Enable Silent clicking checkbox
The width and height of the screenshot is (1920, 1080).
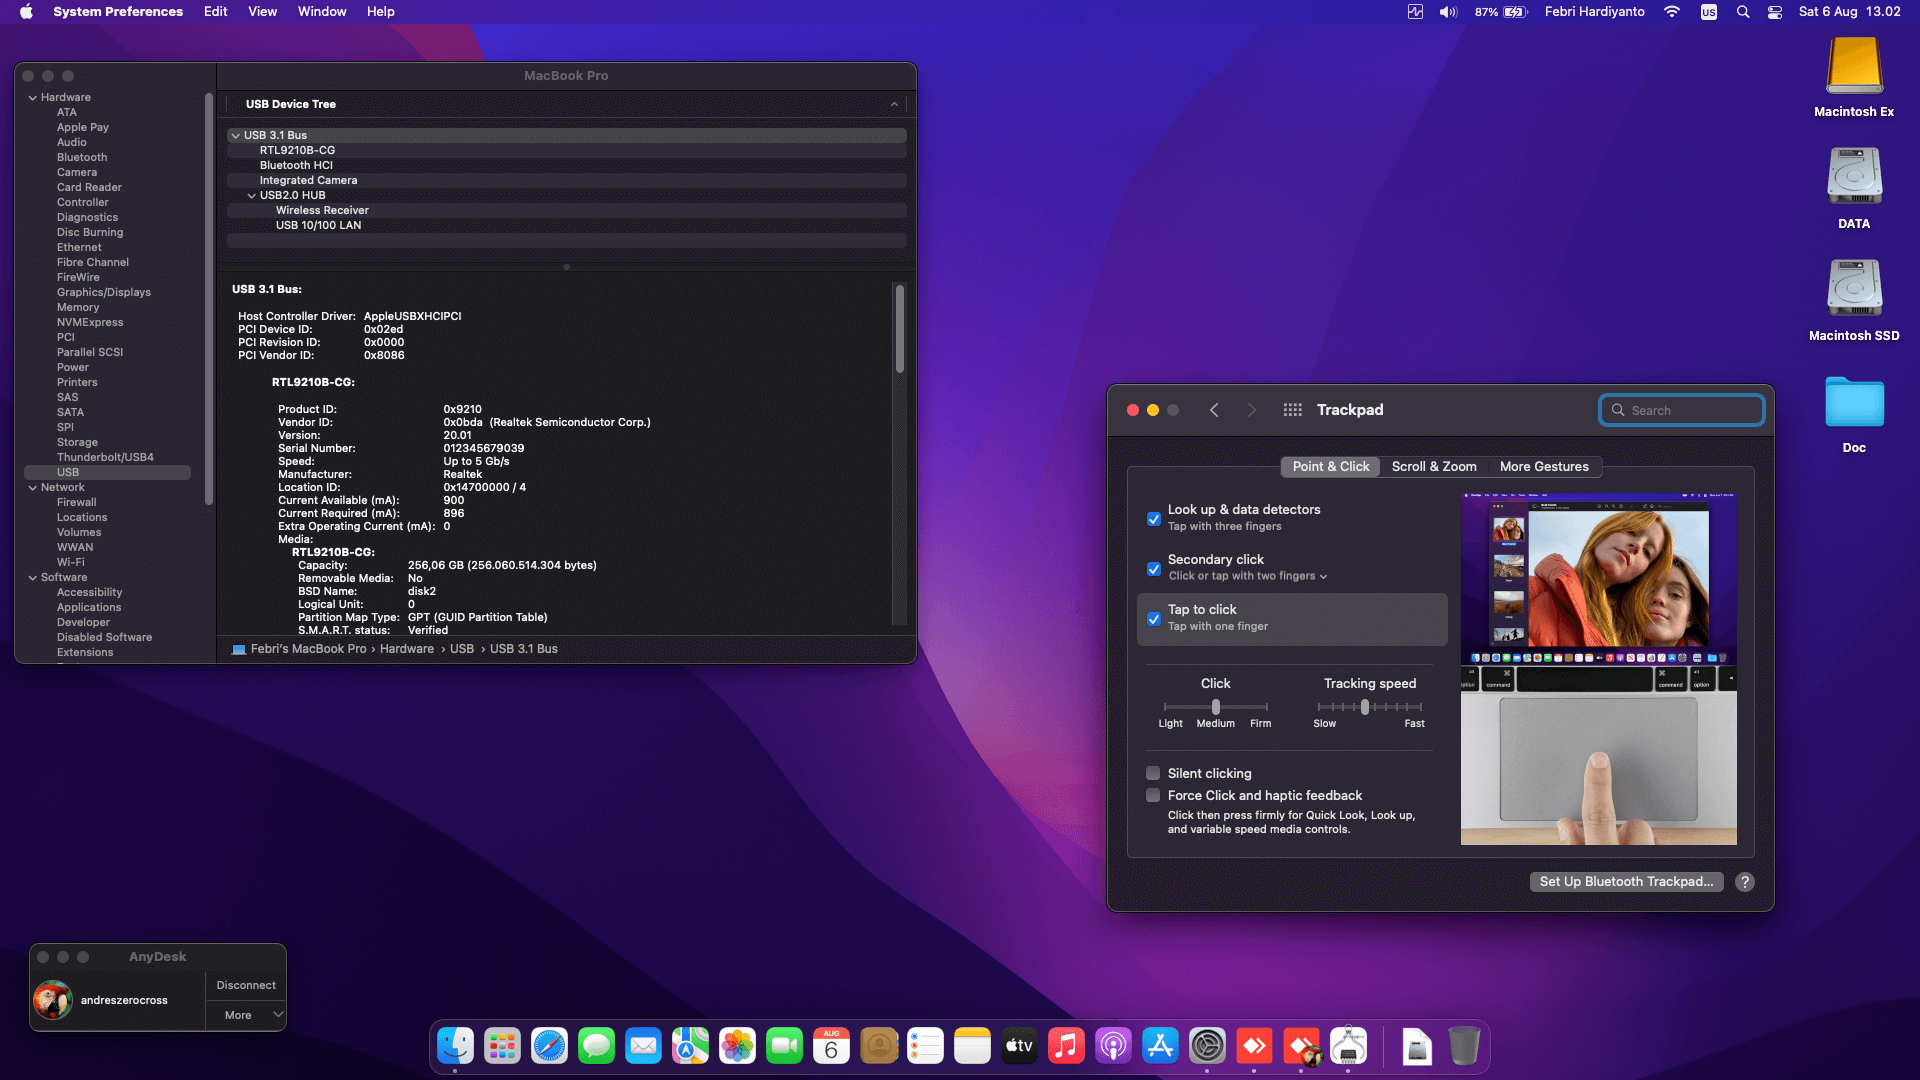click(1153, 773)
